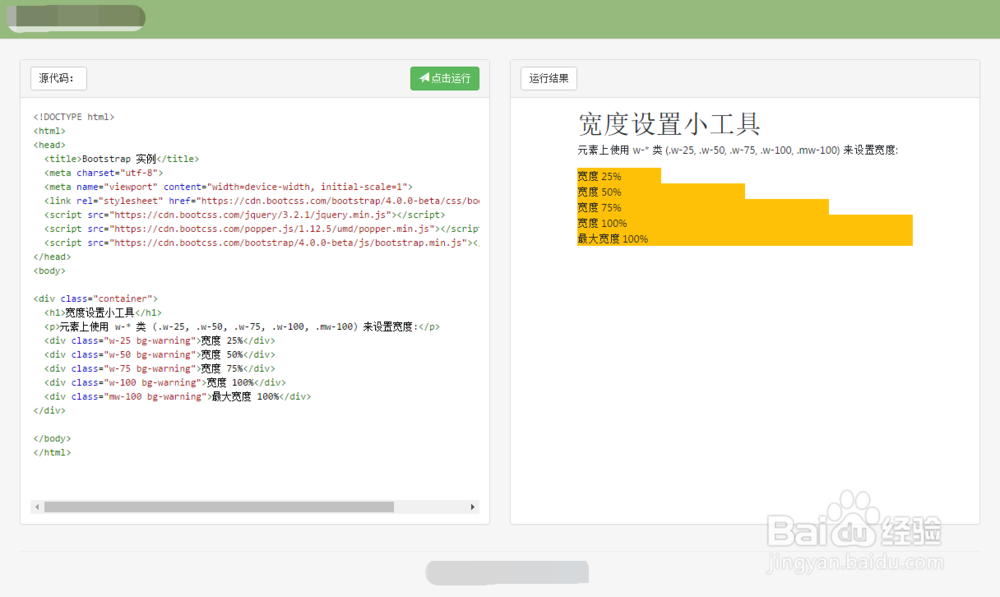The image size is (1000, 597).
Task: Click the yellow 宽度 50% bar
Action: [x=661, y=191]
